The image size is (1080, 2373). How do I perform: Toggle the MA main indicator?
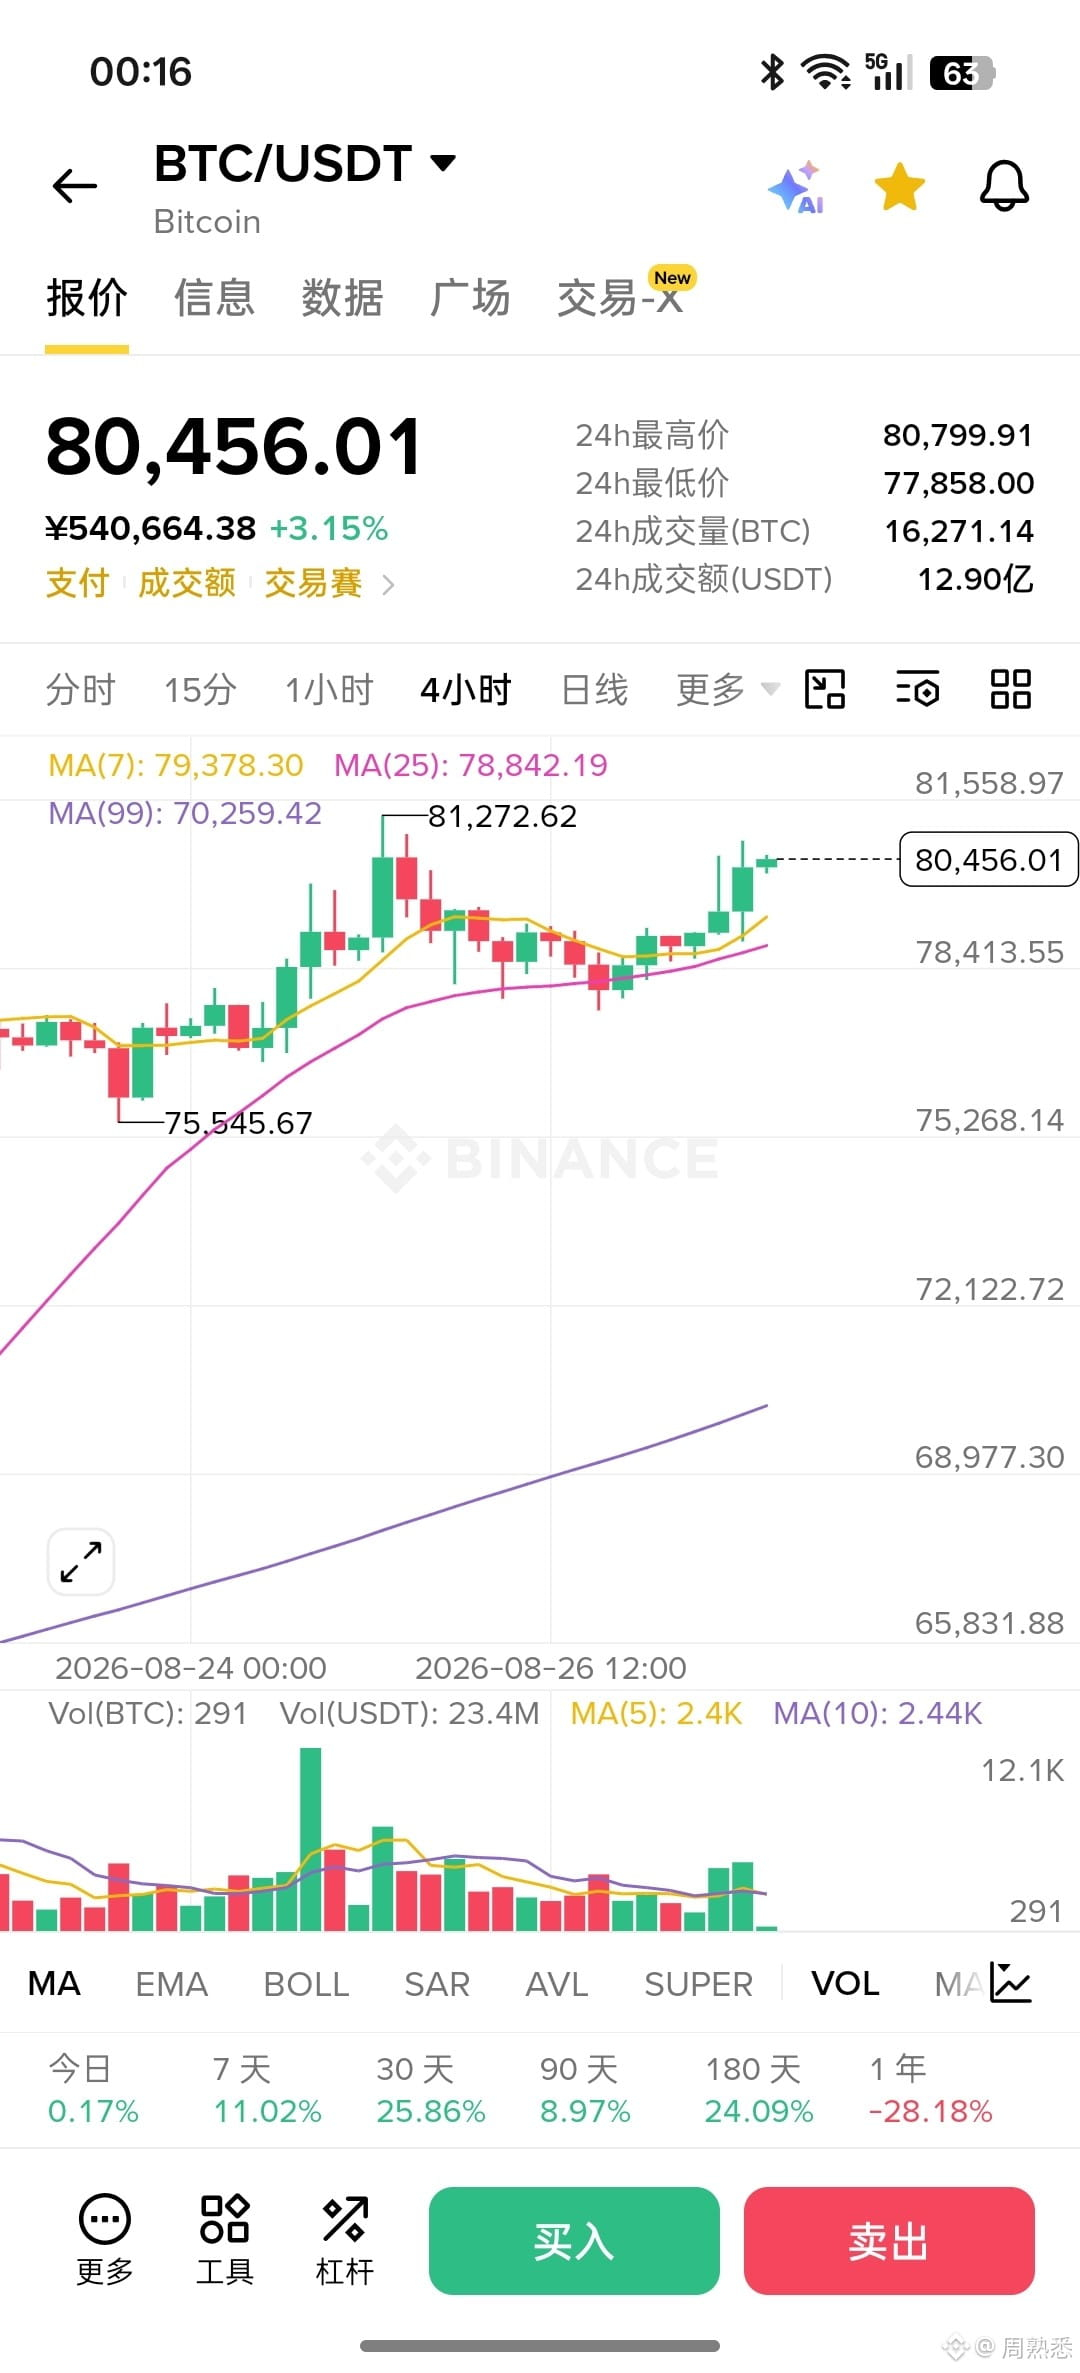click(54, 1983)
